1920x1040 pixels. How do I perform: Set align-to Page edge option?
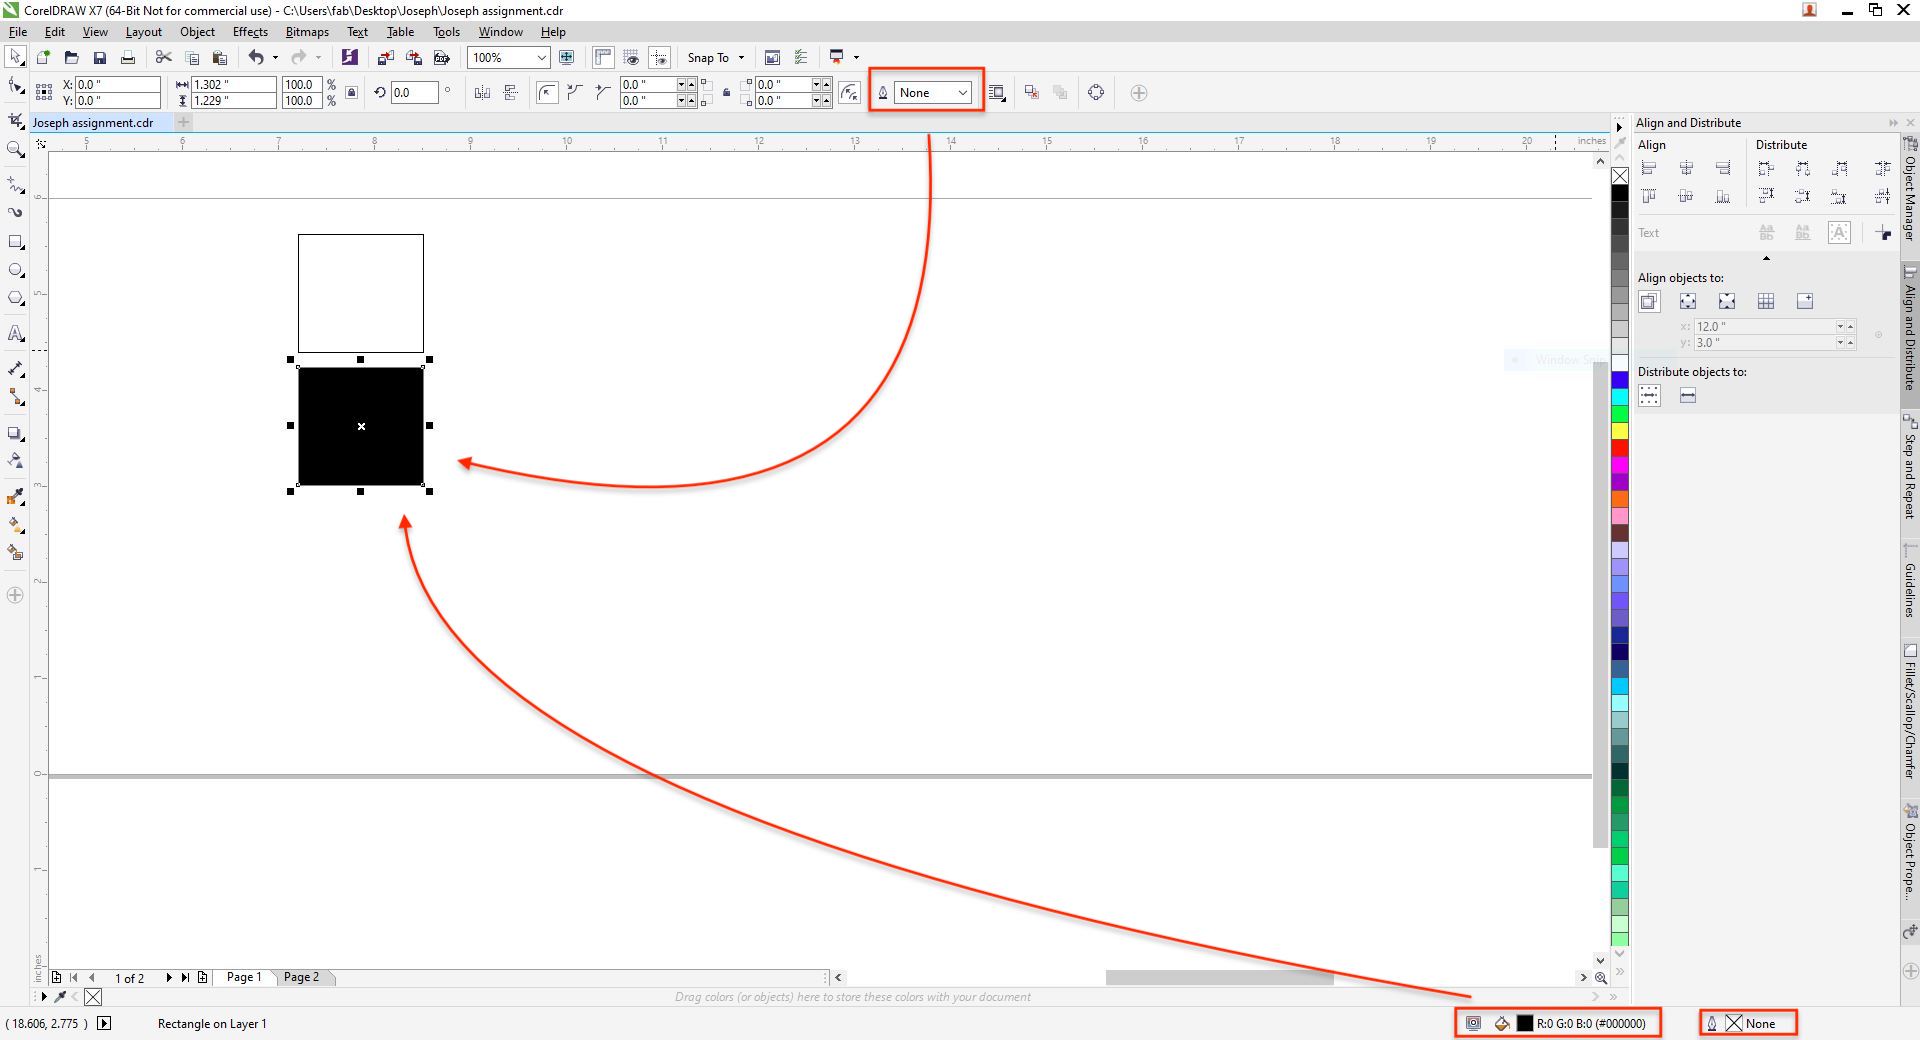[1687, 301]
